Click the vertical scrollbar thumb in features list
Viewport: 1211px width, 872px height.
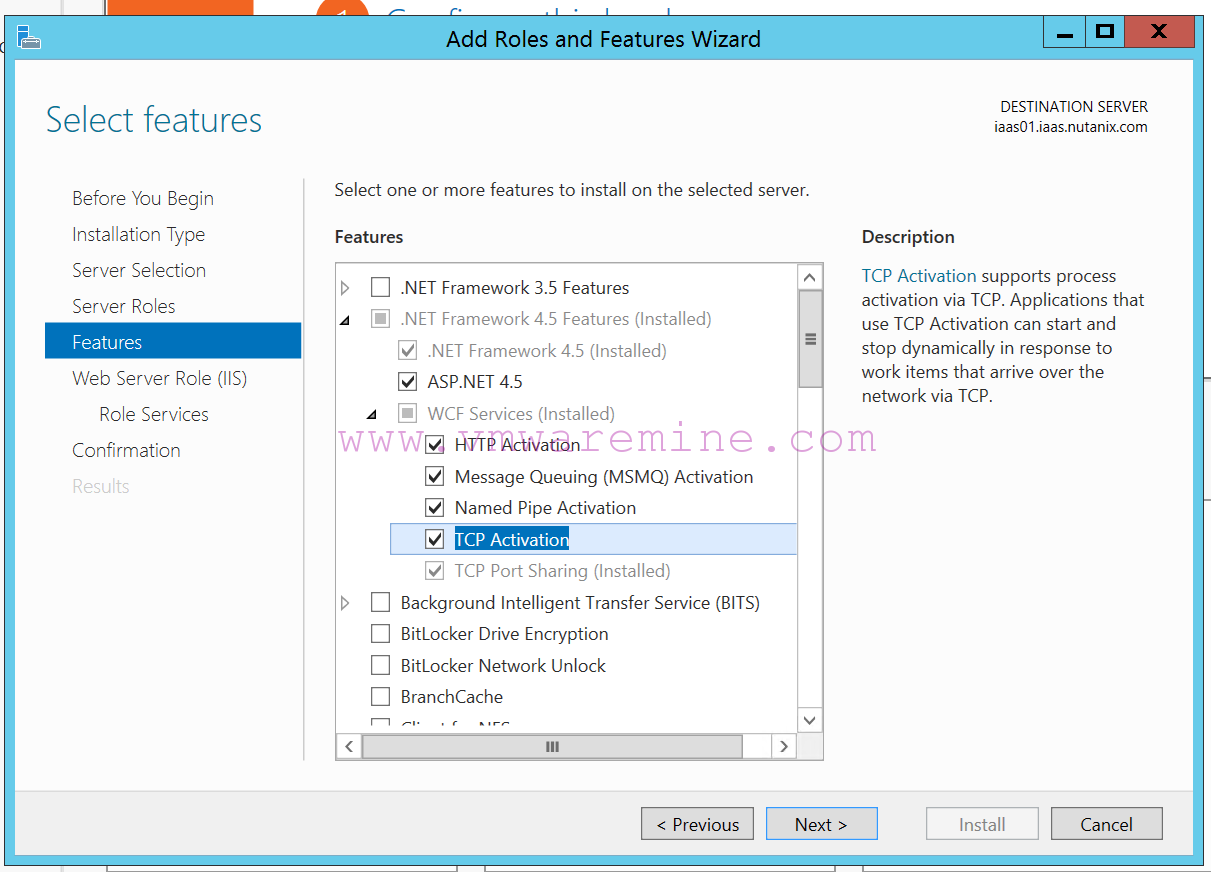tap(810, 339)
